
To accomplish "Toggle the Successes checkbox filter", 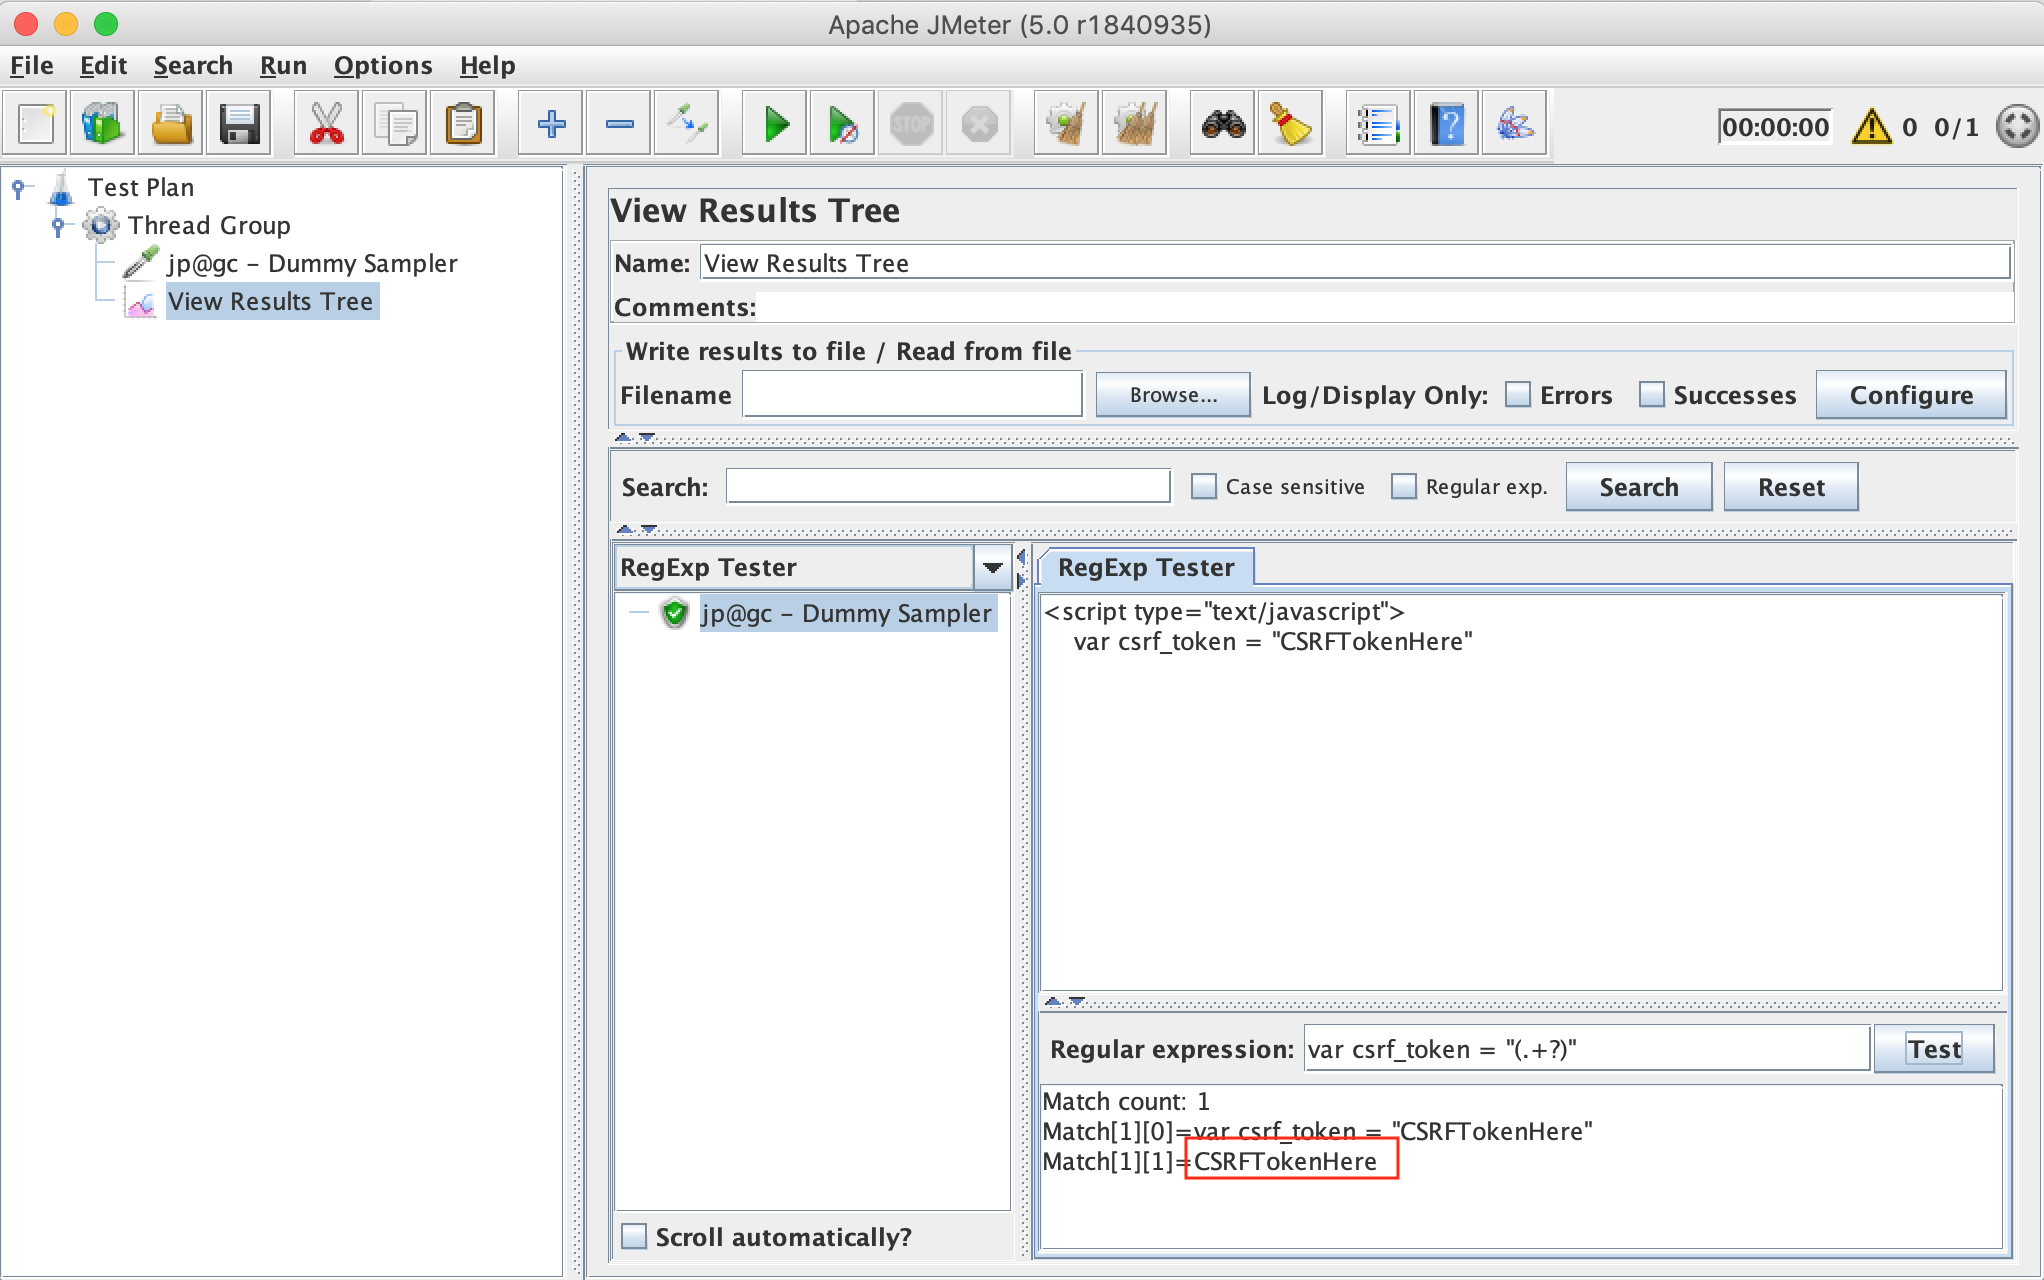I will pos(1650,394).
